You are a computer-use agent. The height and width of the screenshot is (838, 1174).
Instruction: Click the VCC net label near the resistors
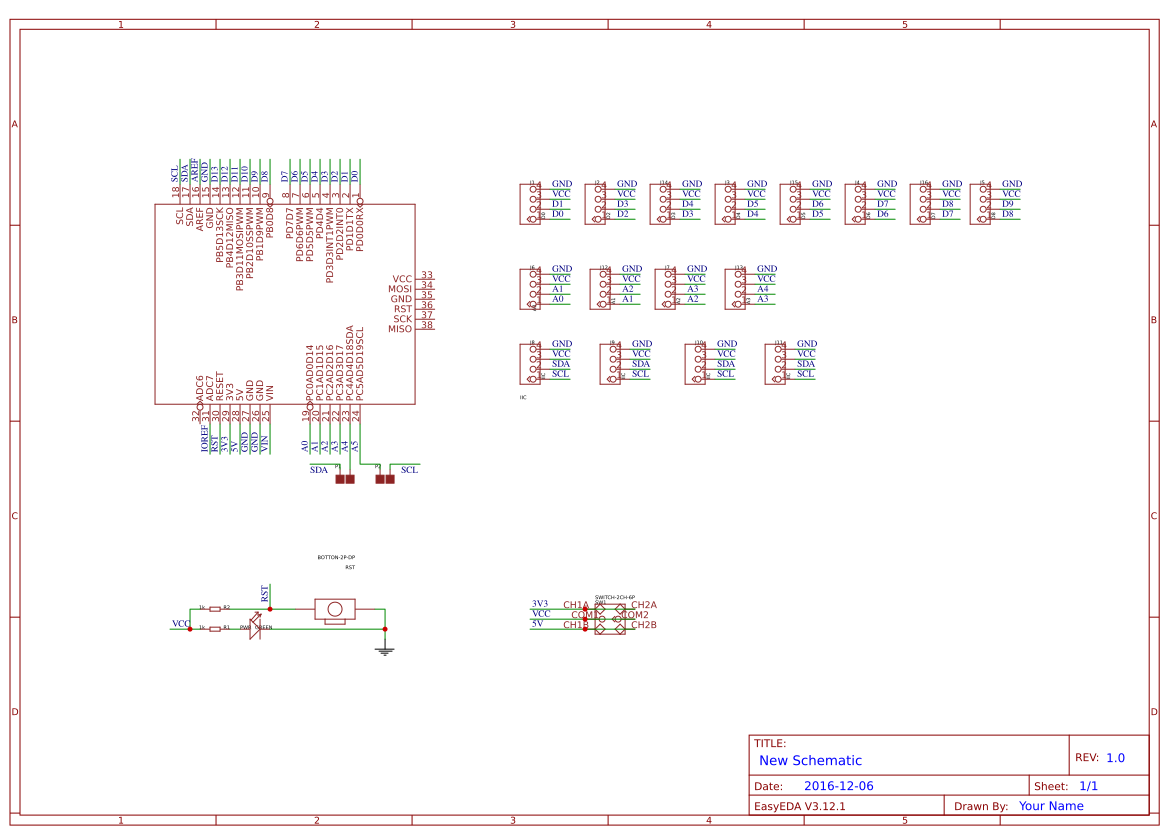coord(180,623)
